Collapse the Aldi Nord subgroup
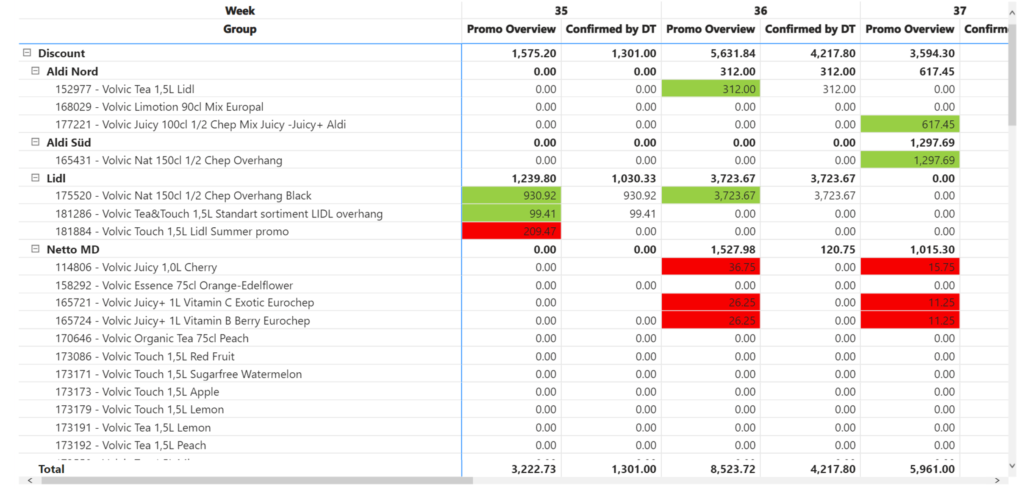Screen dimensions: 1024x502 36,71
